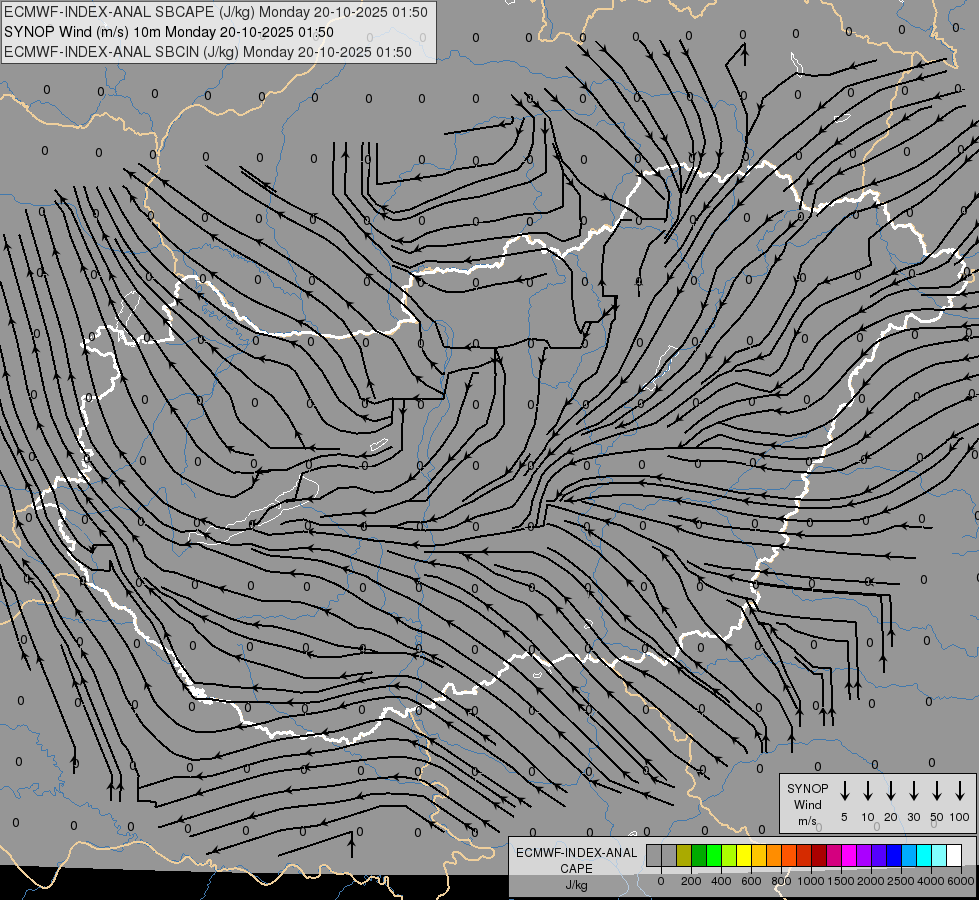The image size is (979, 900).
Task: Click the value 100 under wind legend arrows
Action: click(x=960, y=817)
